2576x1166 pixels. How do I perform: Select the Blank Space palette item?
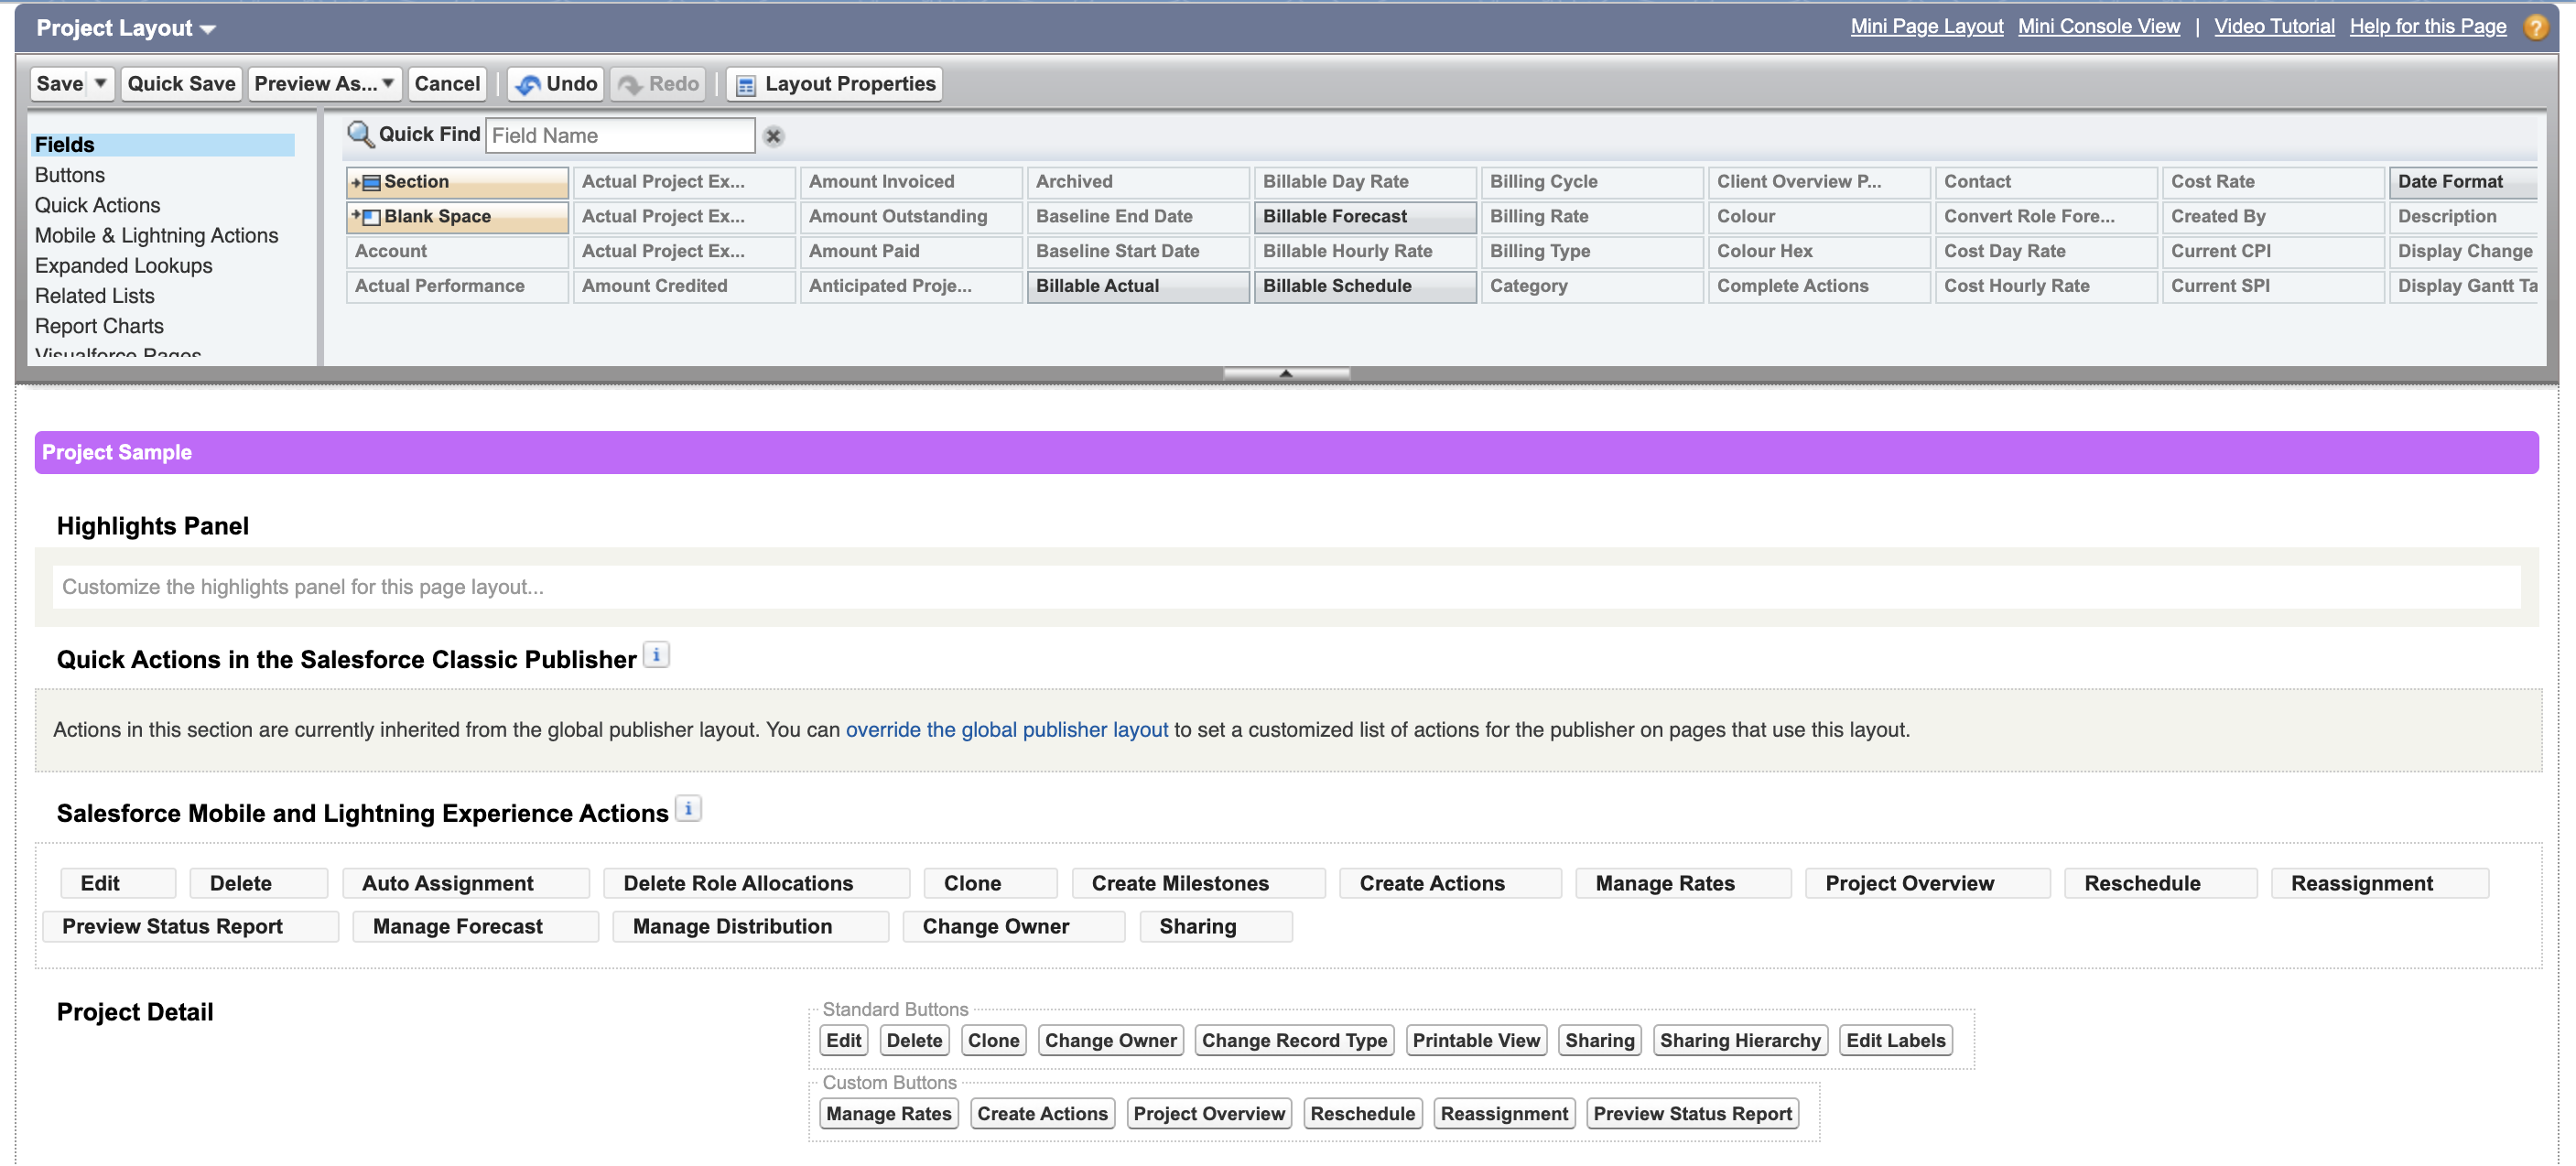[457, 217]
